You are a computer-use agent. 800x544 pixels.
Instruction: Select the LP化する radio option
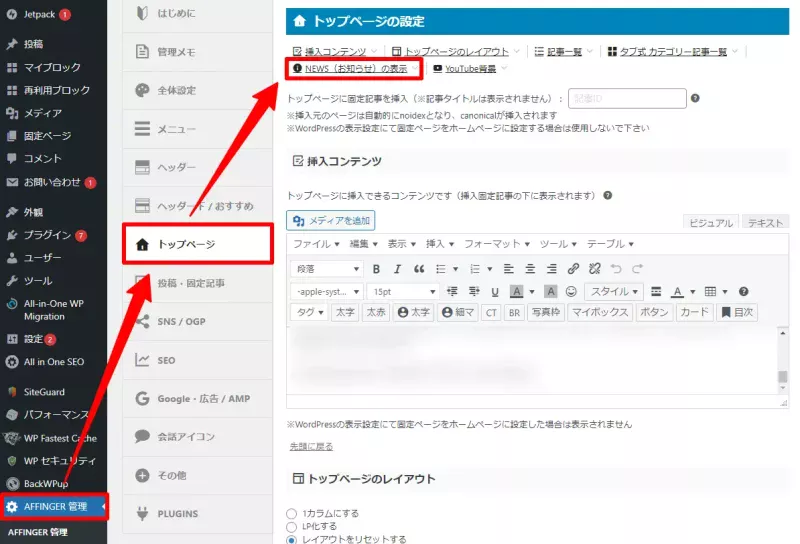pyautogui.click(x=291, y=527)
